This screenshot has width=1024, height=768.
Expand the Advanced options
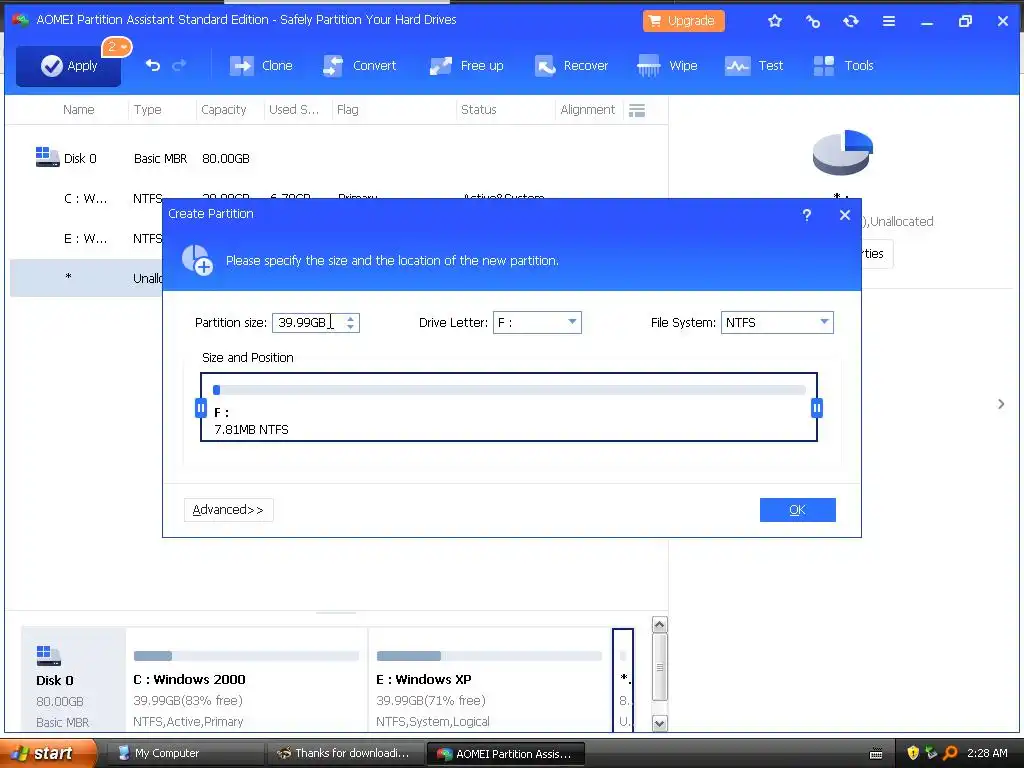coord(229,510)
